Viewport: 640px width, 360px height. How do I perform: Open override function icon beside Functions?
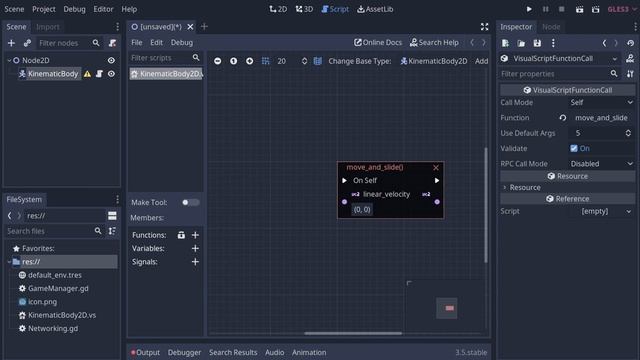point(181,235)
